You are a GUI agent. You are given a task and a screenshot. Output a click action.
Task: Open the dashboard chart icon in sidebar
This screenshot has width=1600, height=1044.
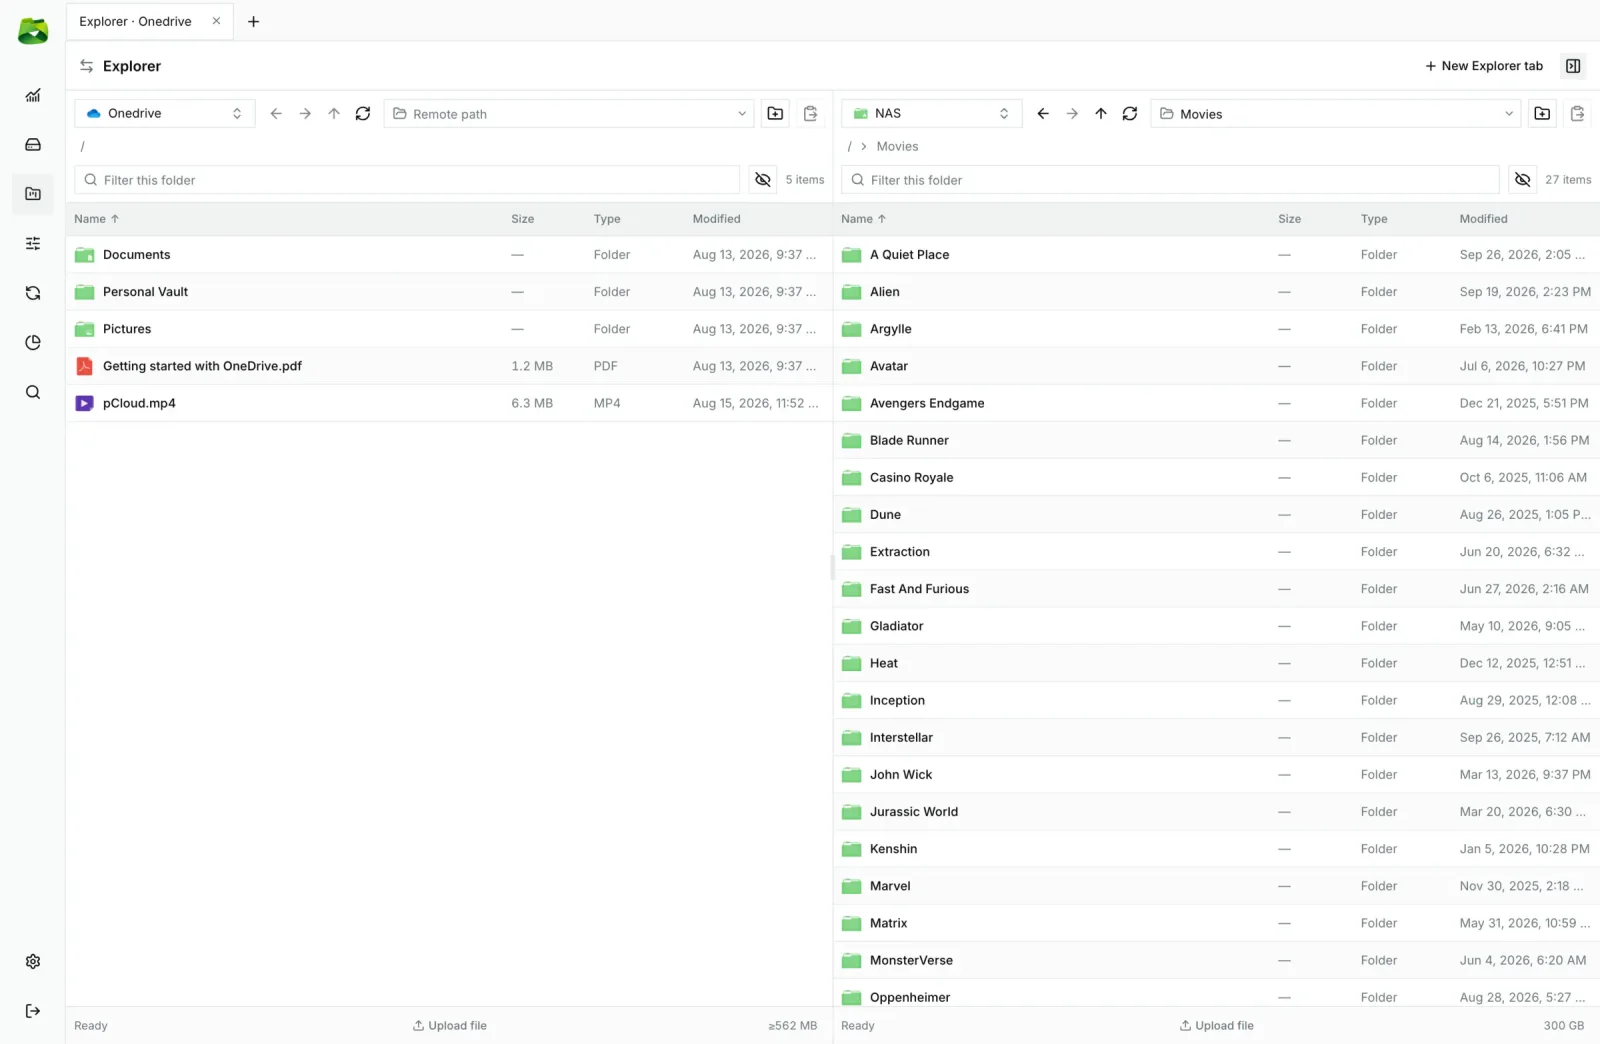33,95
